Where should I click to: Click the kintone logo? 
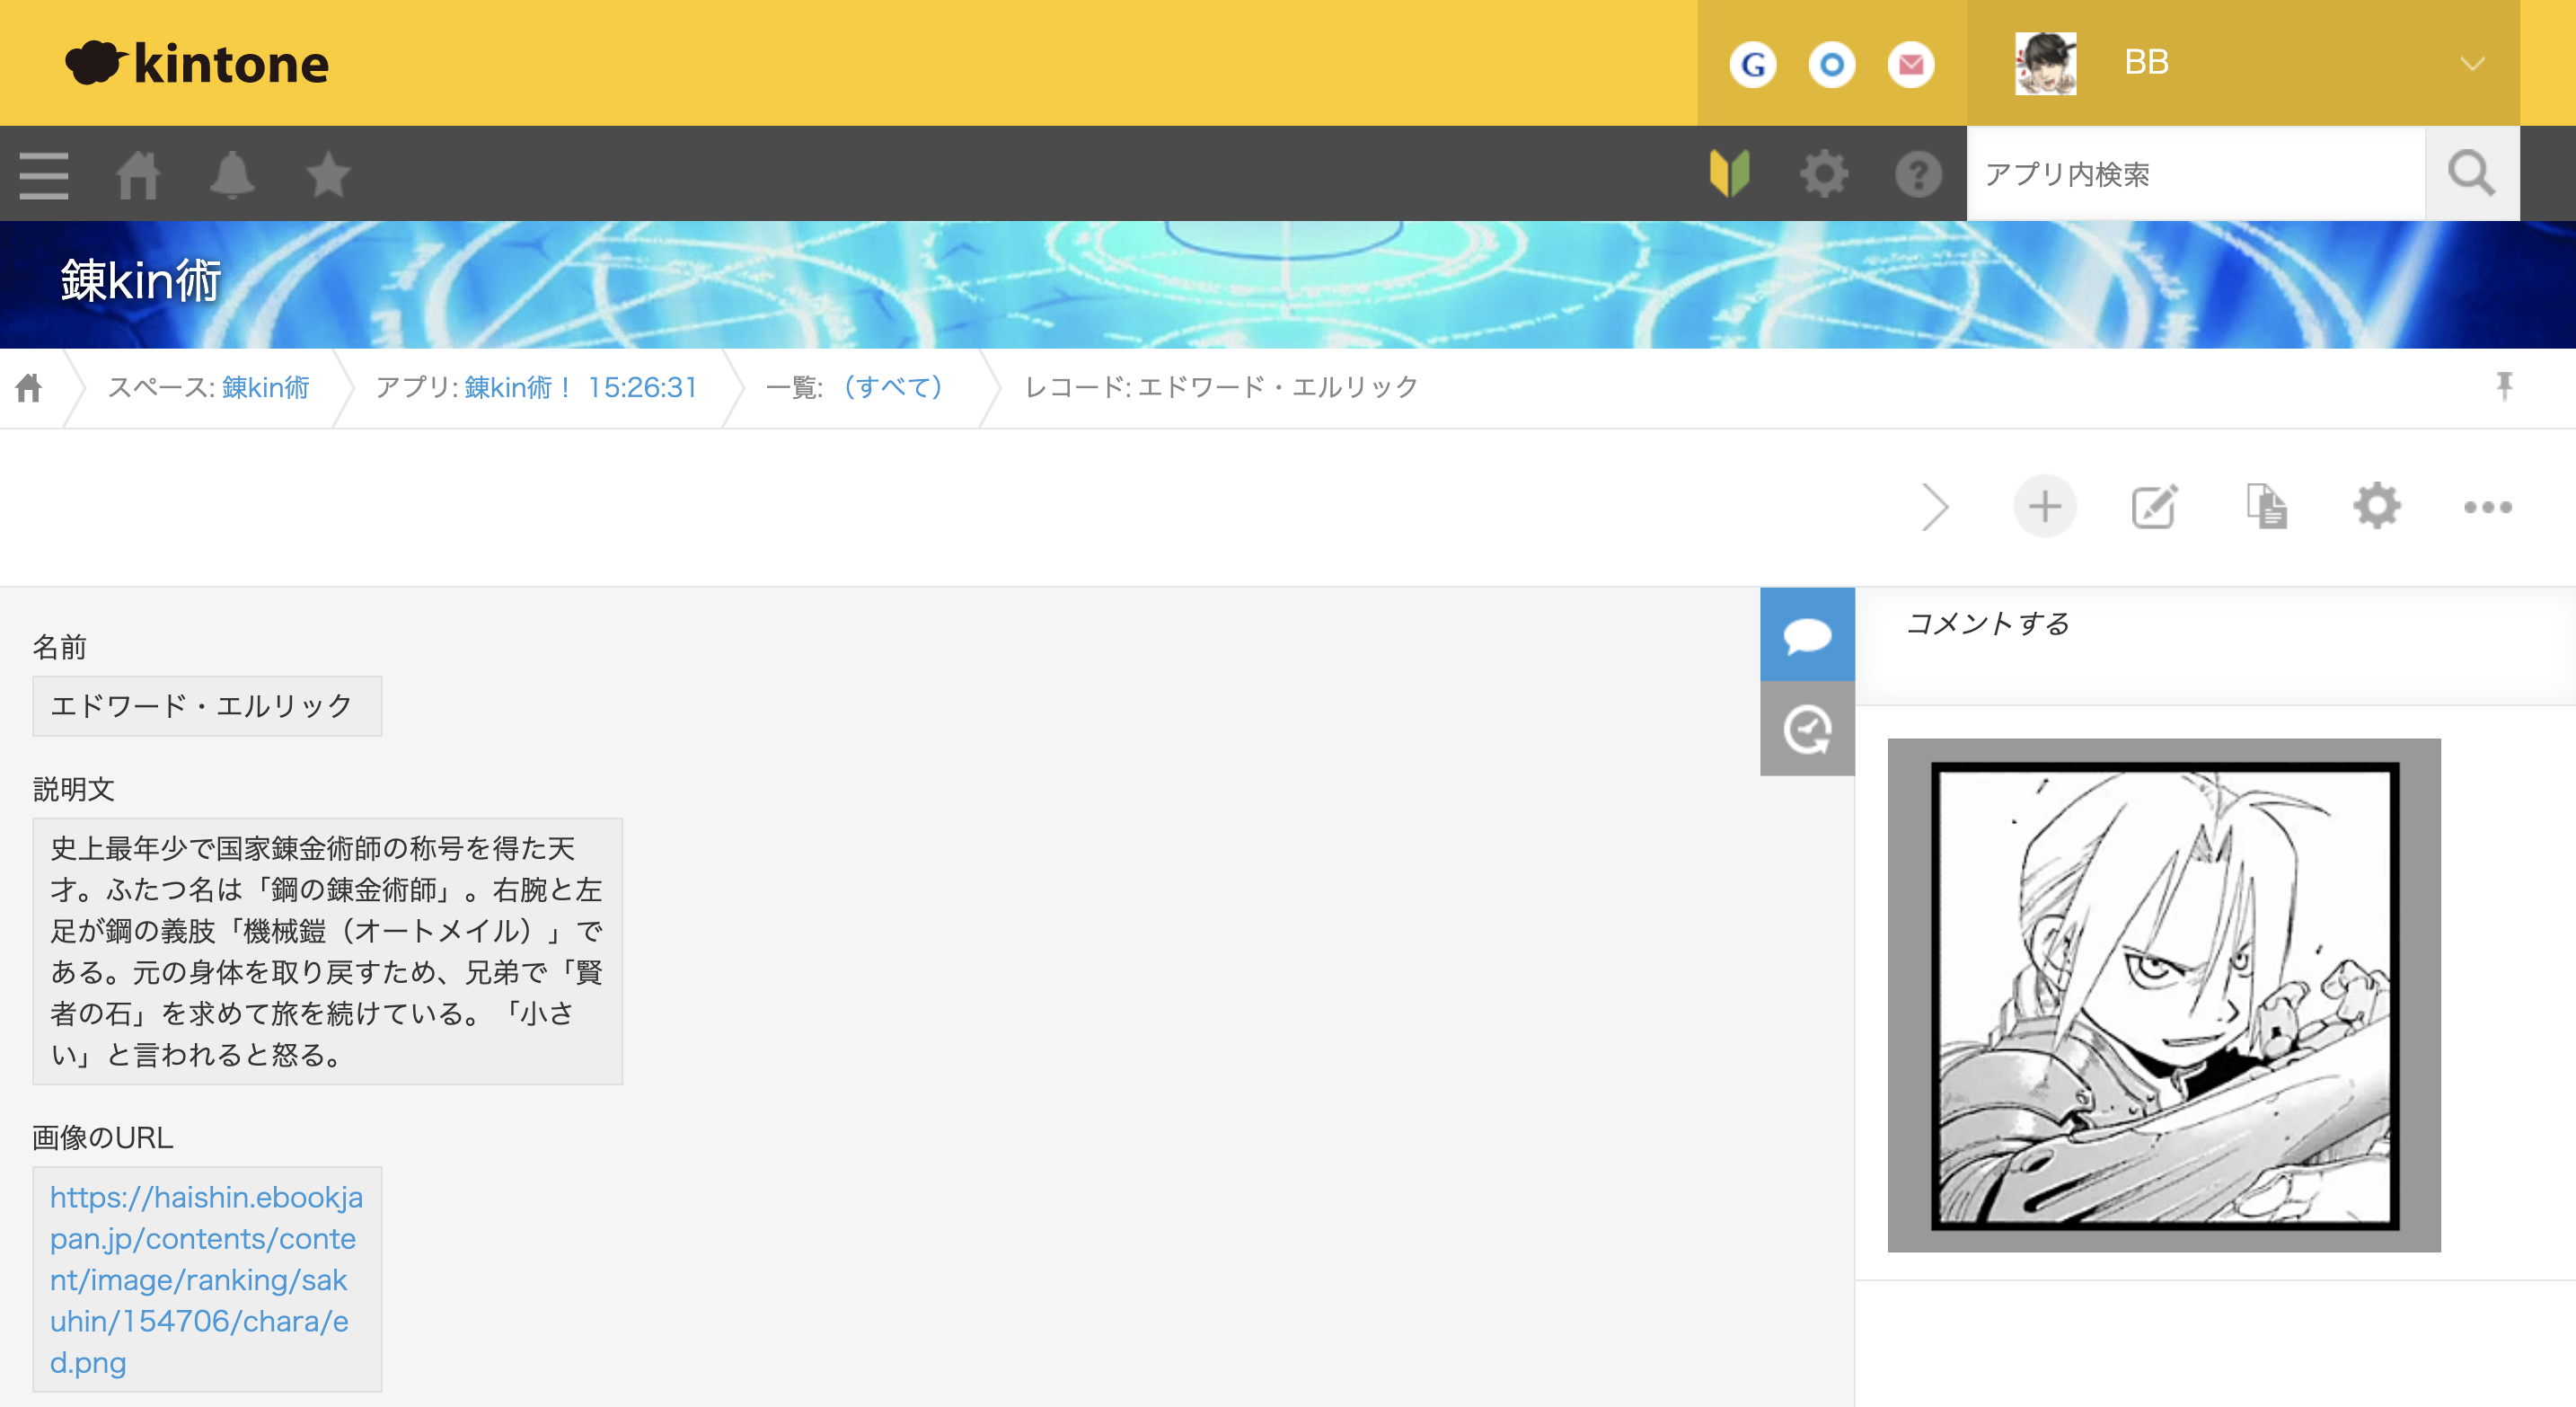[x=197, y=63]
